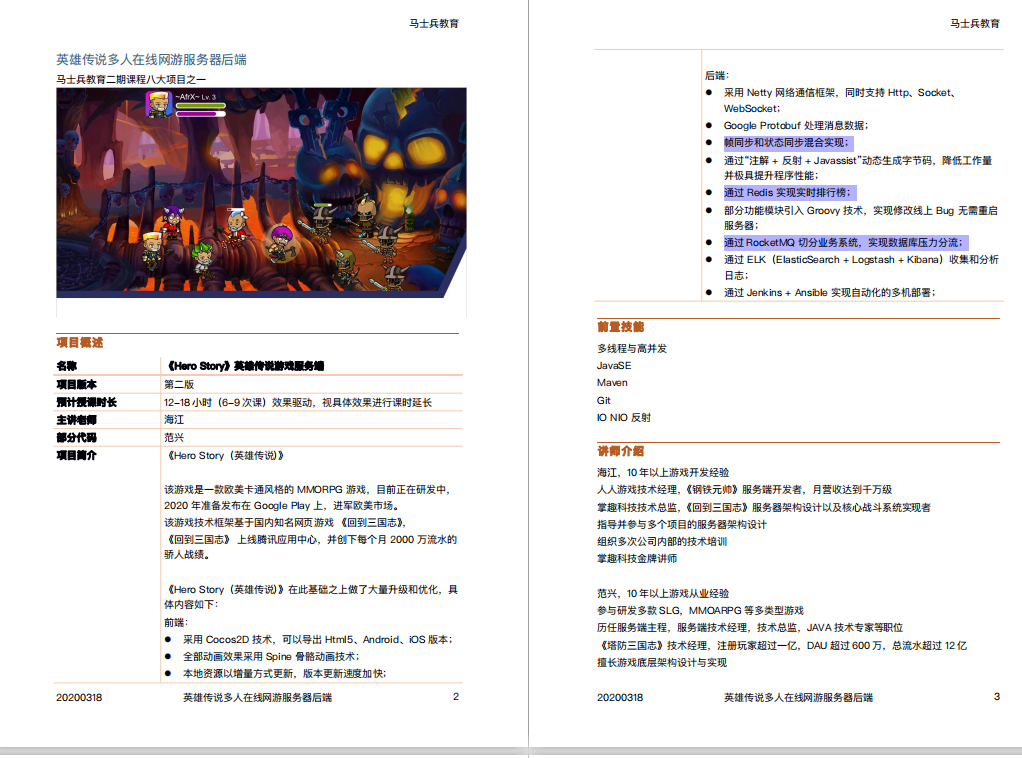Click the 海江 instructor cell in the table
1022x758 pixels.
(174, 420)
